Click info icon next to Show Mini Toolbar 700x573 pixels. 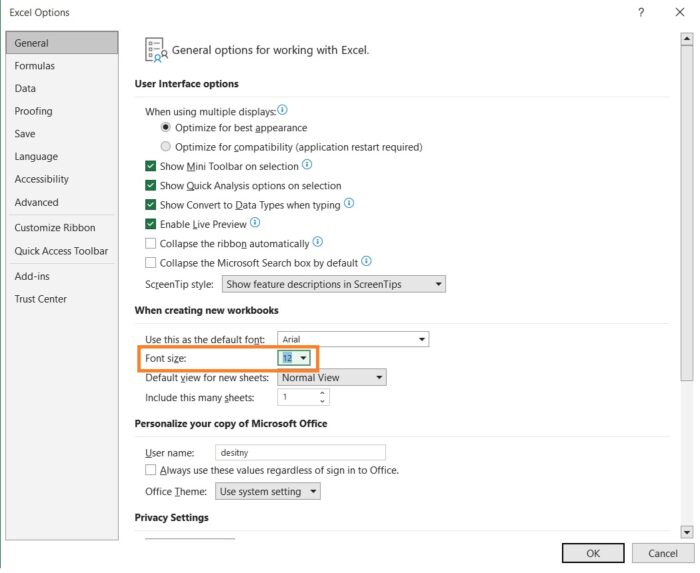click(x=307, y=165)
